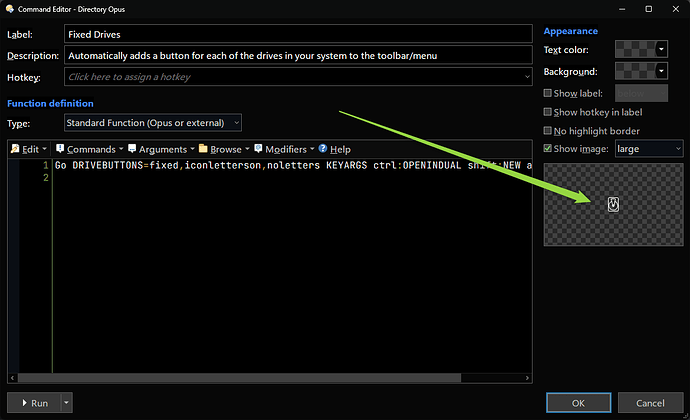Viewport: 690px width, 420px height.
Task: Open the Edit menu
Action: [28, 149]
